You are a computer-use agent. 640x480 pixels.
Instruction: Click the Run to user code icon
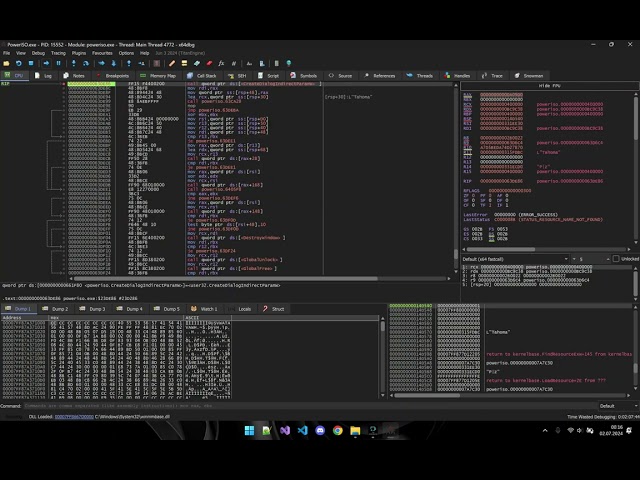pyautogui.click(x=141, y=63)
